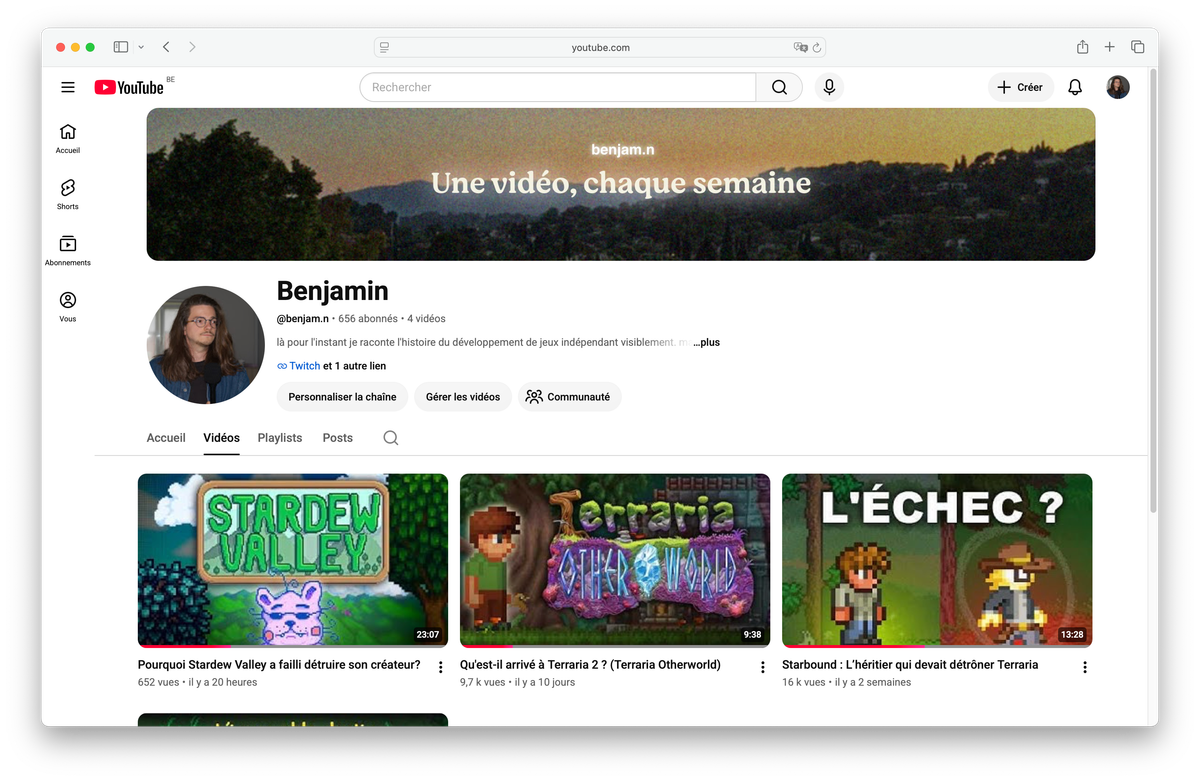The width and height of the screenshot is (1200, 781).
Task: Go forward with Safari's forward arrow
Action: tap(192, 47)
